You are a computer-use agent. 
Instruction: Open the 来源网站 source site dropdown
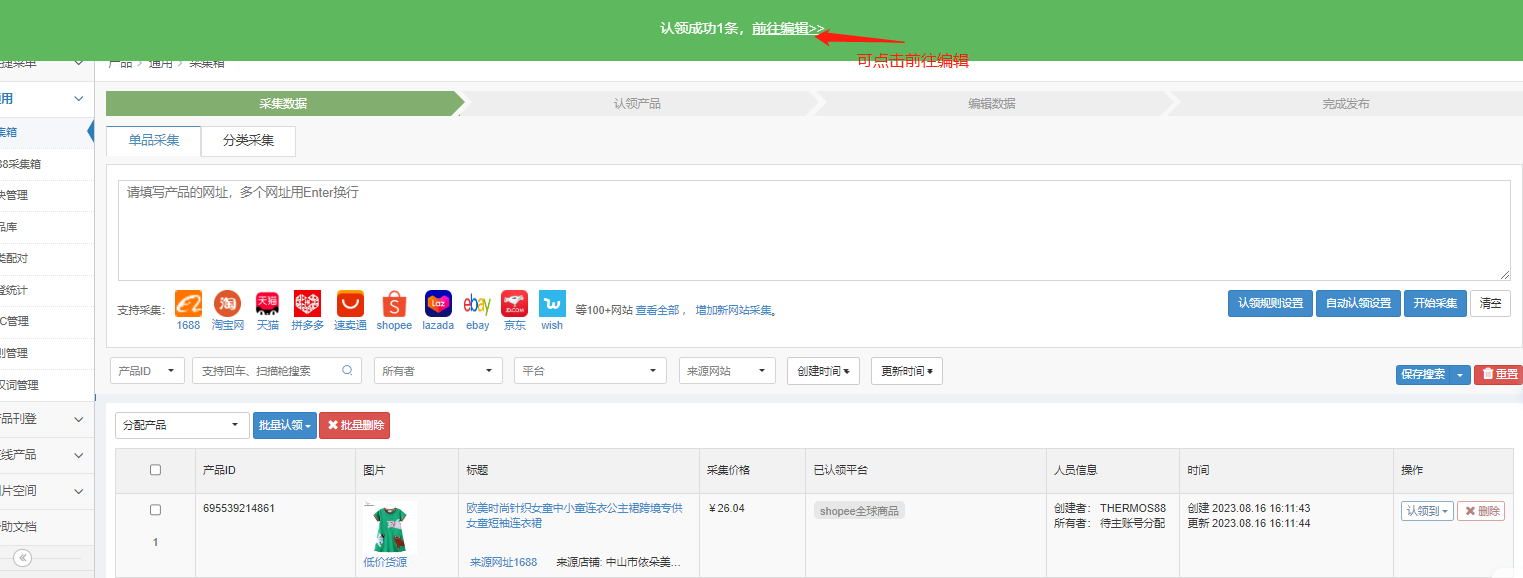click(726, 371)
